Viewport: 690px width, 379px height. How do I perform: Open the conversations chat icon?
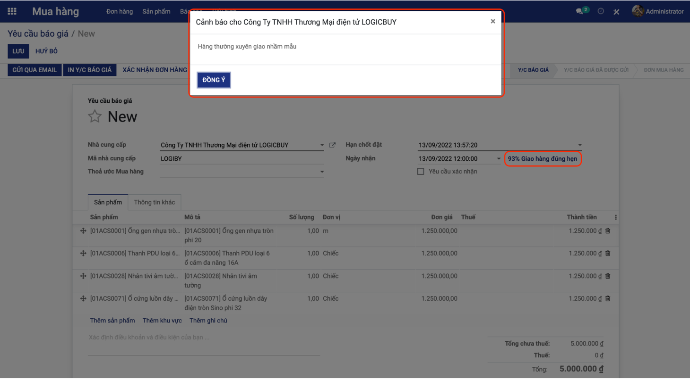[580, 11]
